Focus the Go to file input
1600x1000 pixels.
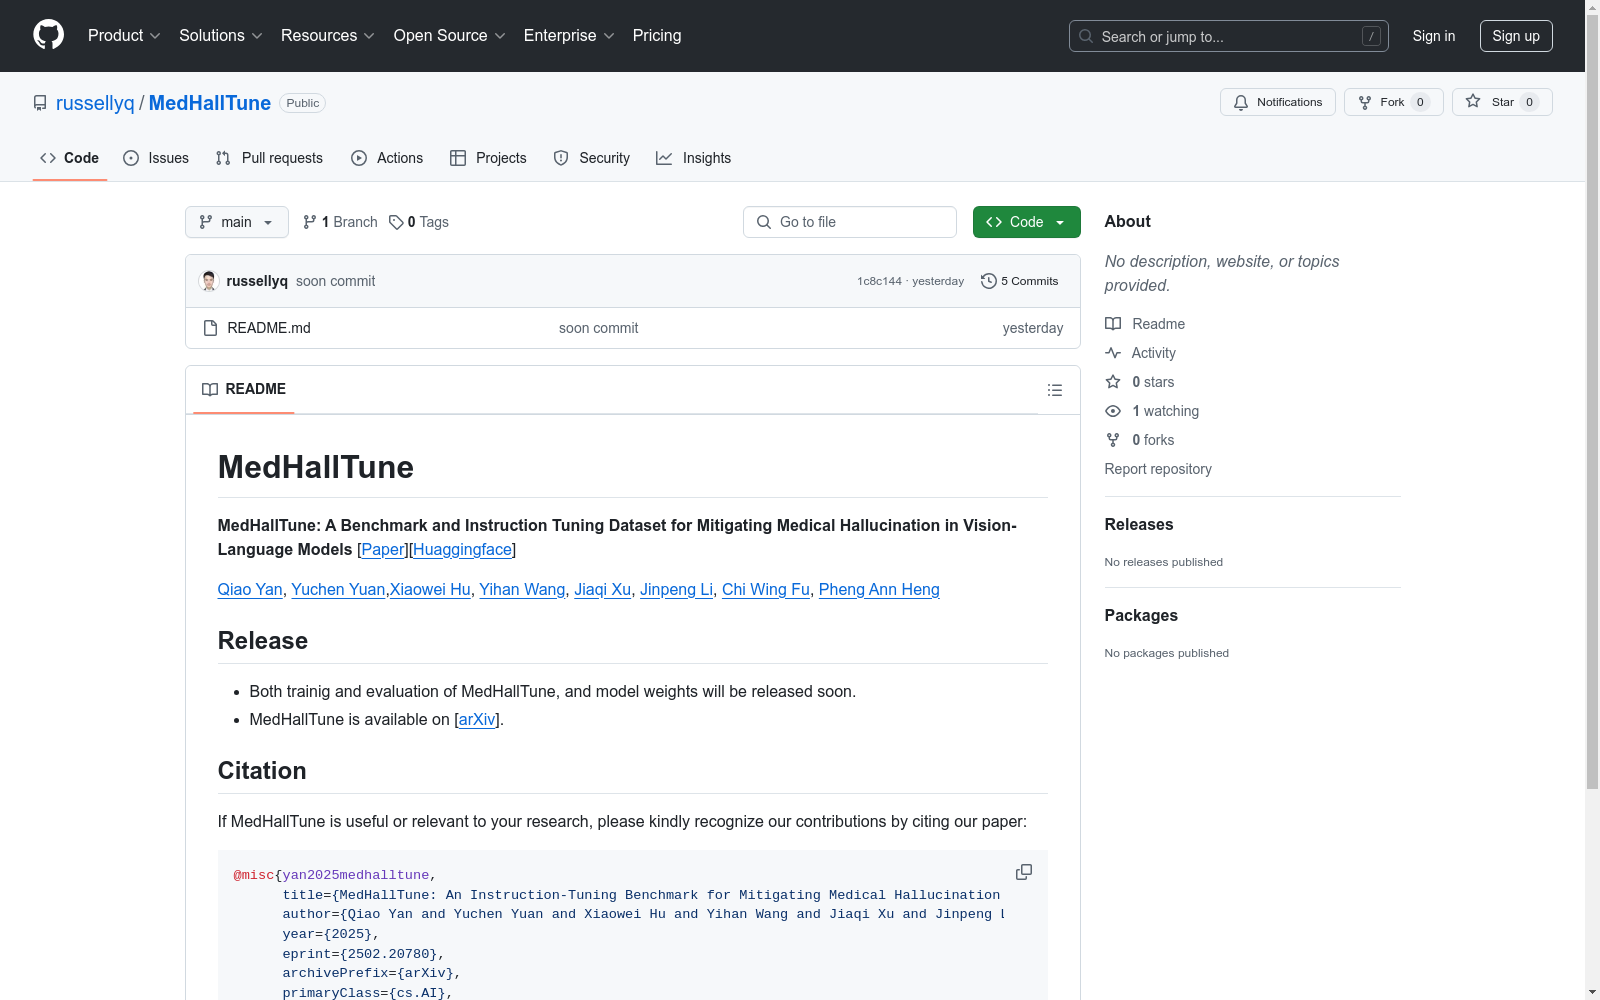850,222
